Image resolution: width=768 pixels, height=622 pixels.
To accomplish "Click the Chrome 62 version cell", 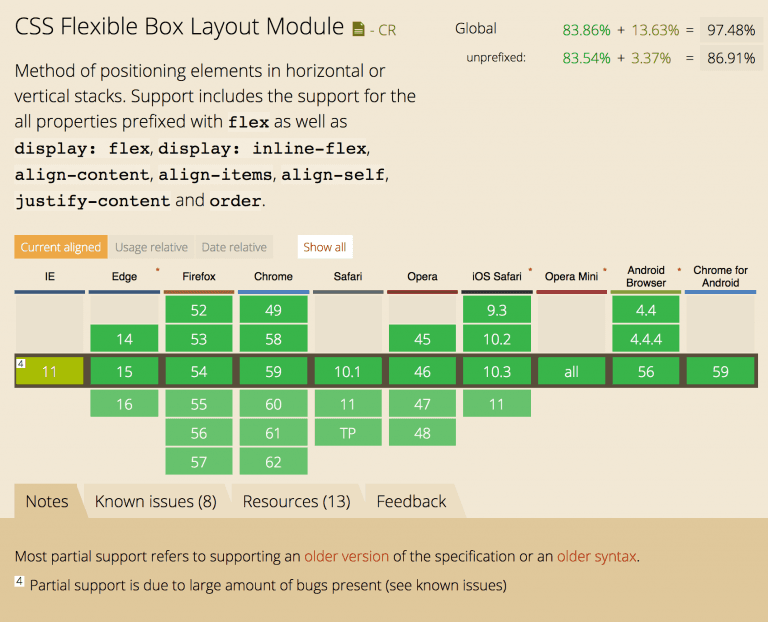I will pos(273,462).
